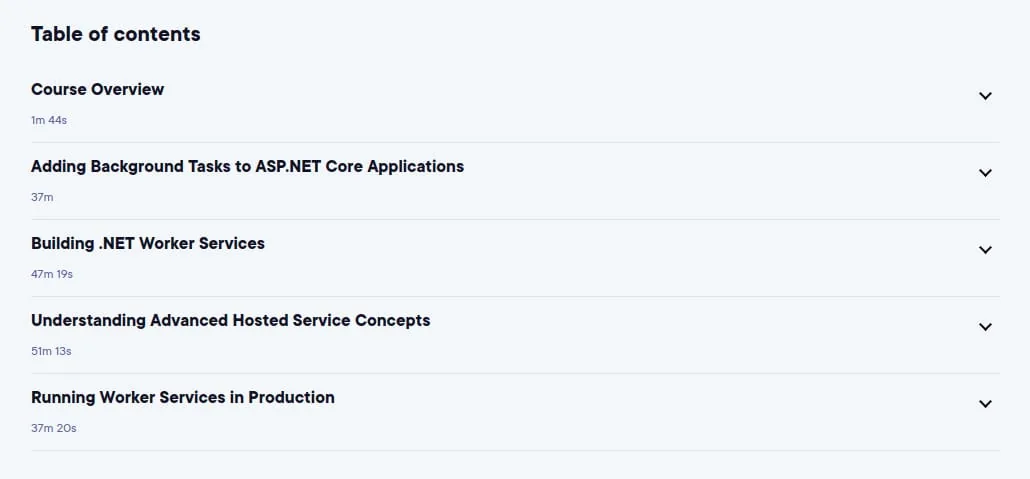This screenshot has width=1030, height=479.
Task: Click the Table of contents heading
Action: [116, 34]
